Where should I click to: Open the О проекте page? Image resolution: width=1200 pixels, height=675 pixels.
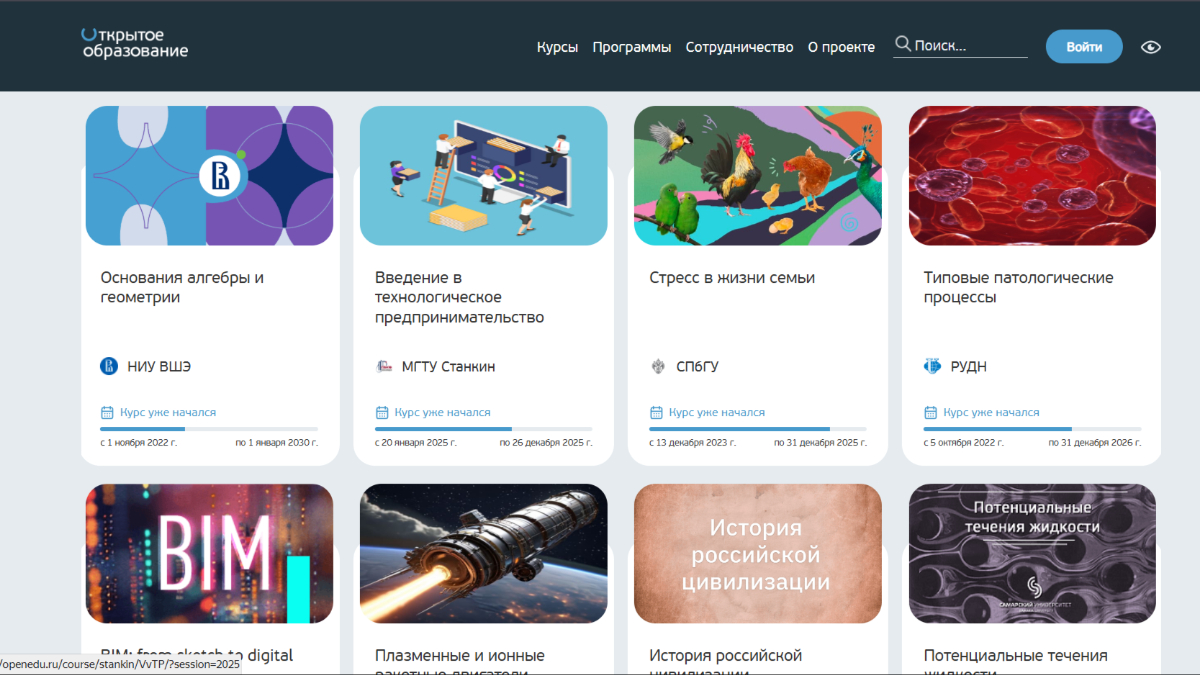841,46
